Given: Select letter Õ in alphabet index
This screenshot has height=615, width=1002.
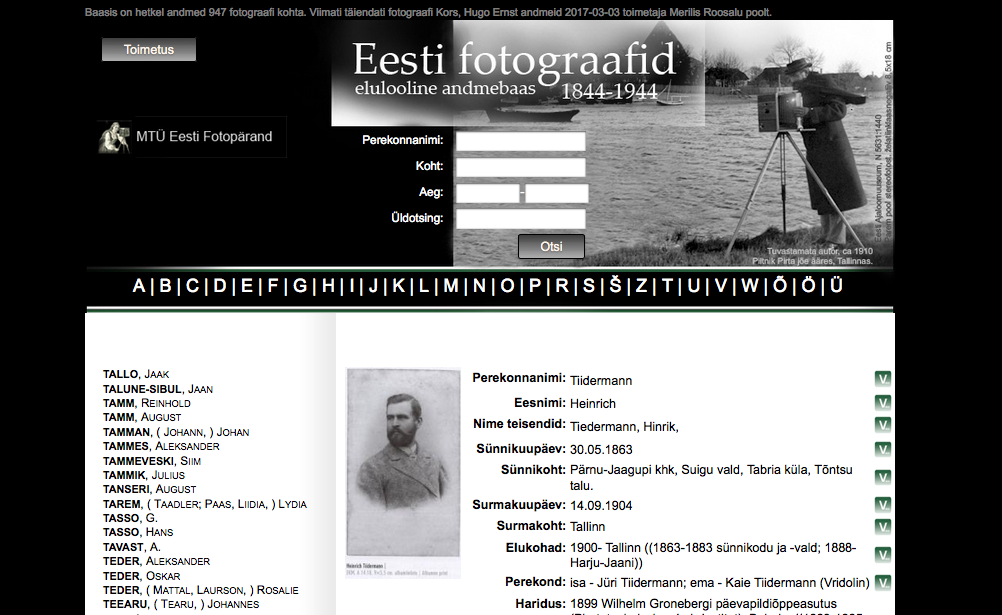Looking at the screenshot, I should [780, 284].
